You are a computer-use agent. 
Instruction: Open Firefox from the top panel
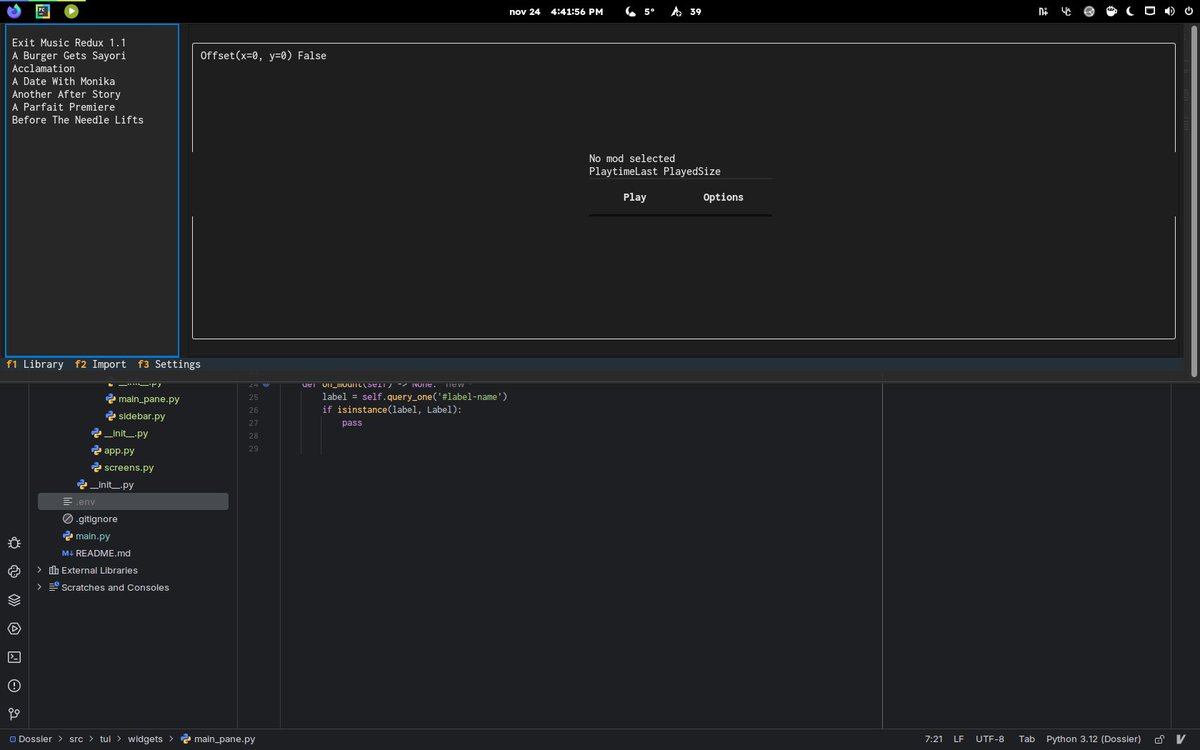tap(14, 11)
